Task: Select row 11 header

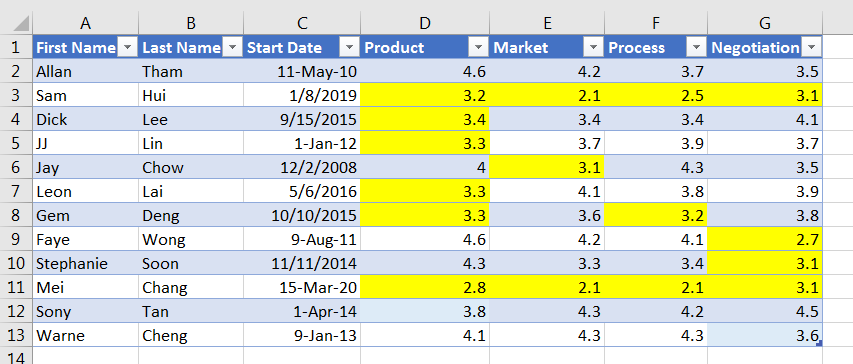Action: point(16,287)
